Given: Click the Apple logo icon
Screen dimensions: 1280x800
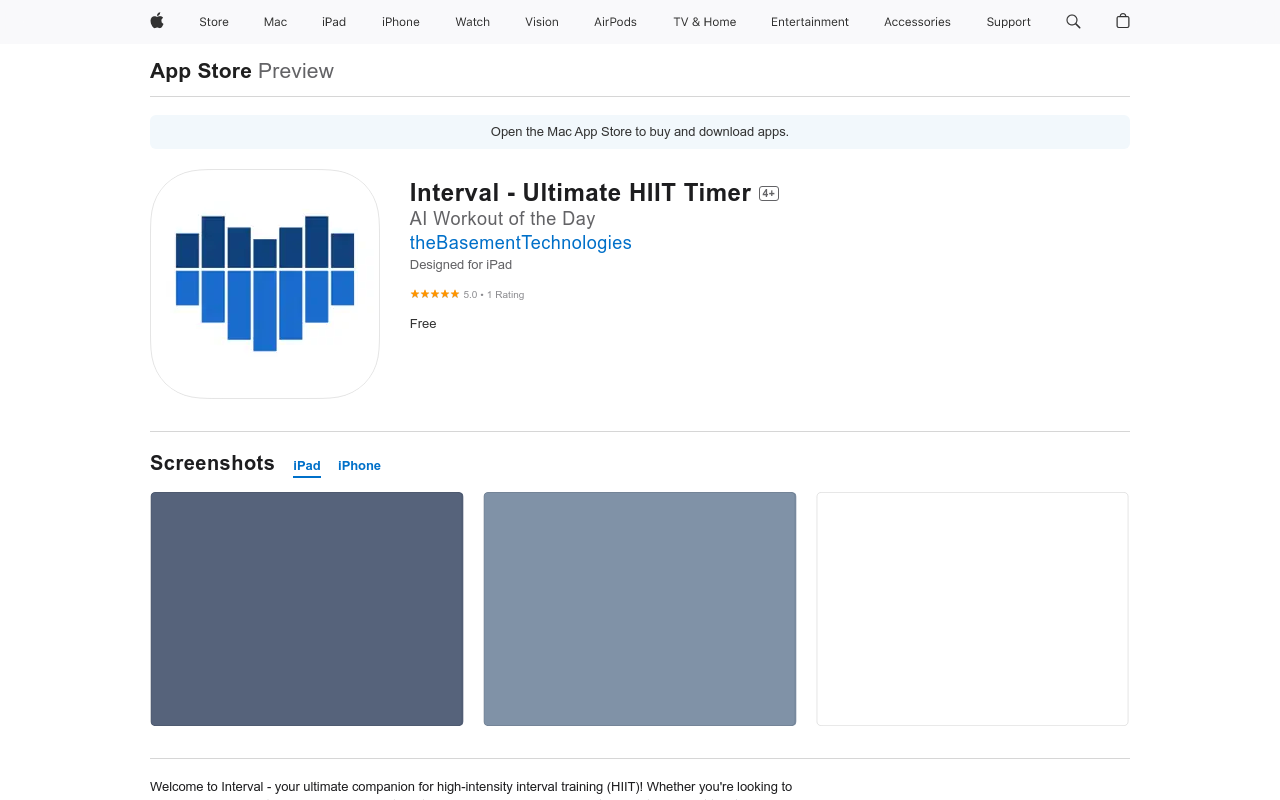Looking at the screenshot, I should click(x=157, y=21).
